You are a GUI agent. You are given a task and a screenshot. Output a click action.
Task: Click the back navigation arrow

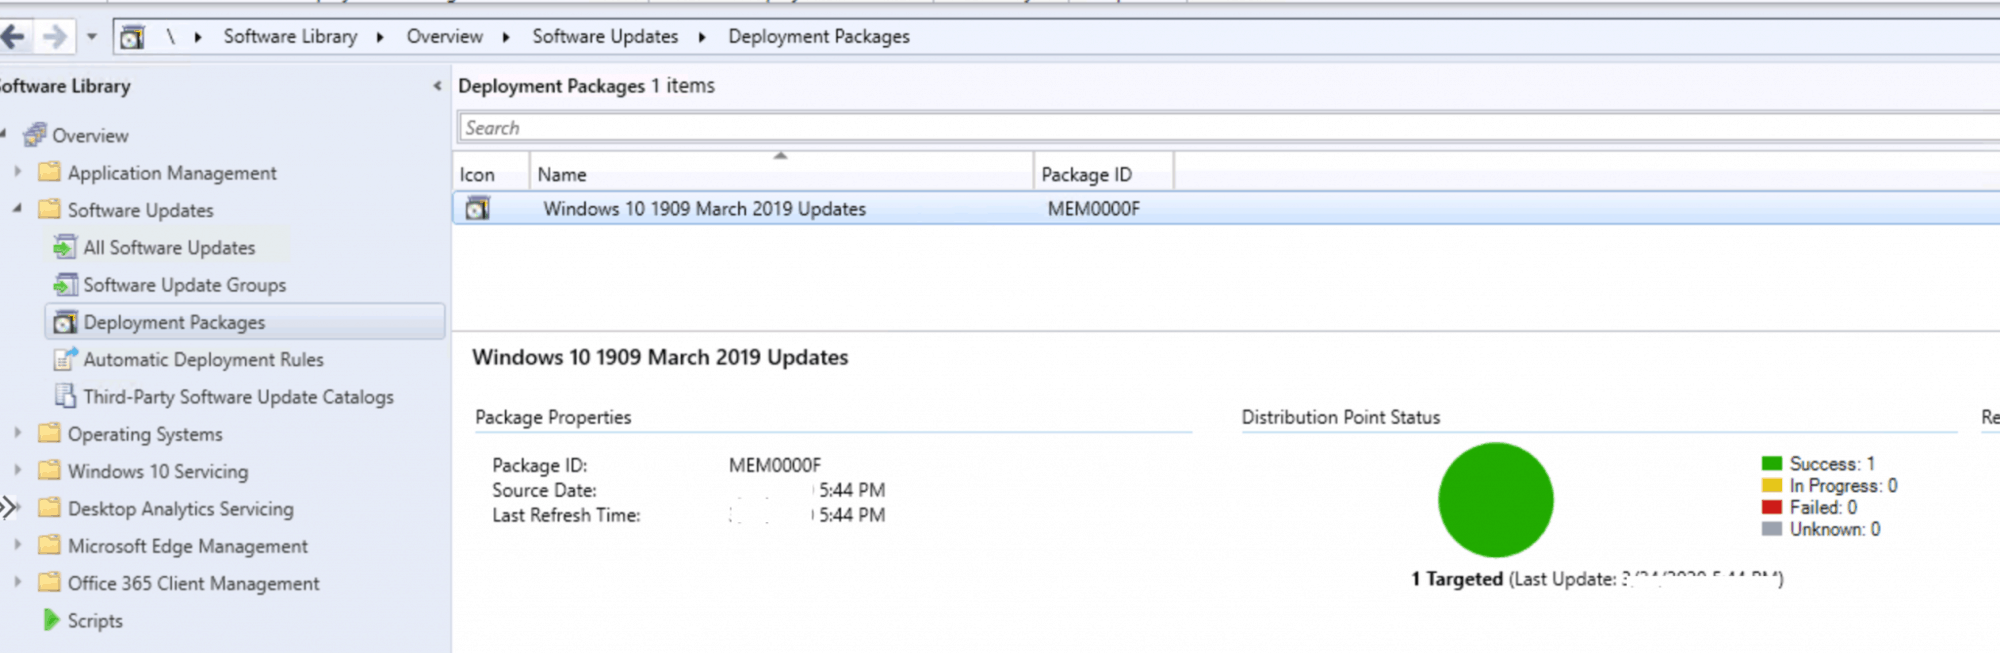pyautogui.click(x=13, y=37)
